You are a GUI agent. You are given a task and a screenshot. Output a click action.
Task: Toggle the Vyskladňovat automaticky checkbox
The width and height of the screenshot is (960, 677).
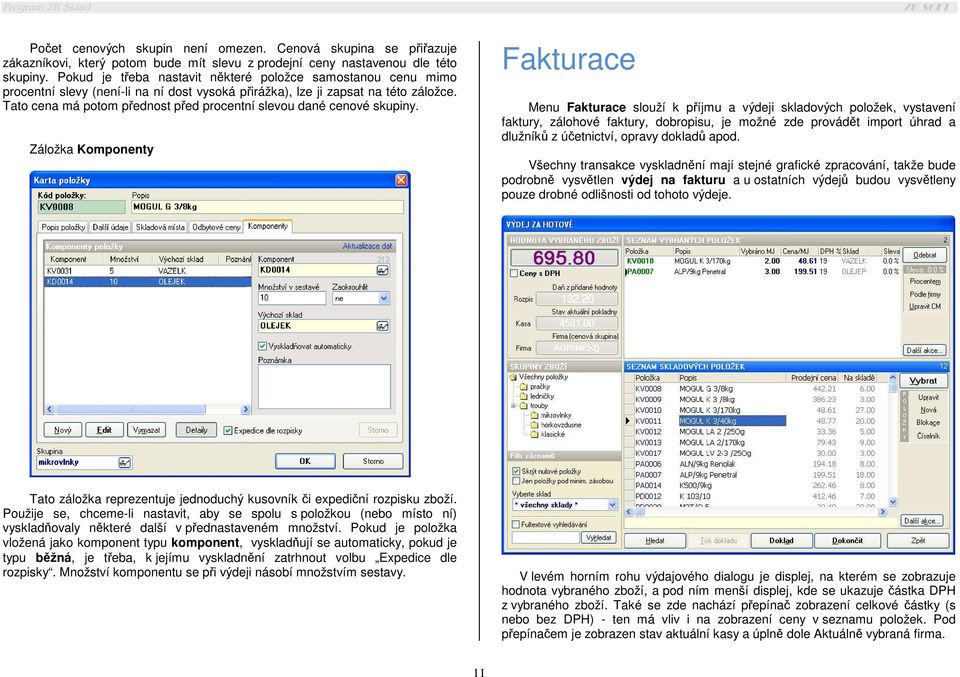(x=263, y=346)
